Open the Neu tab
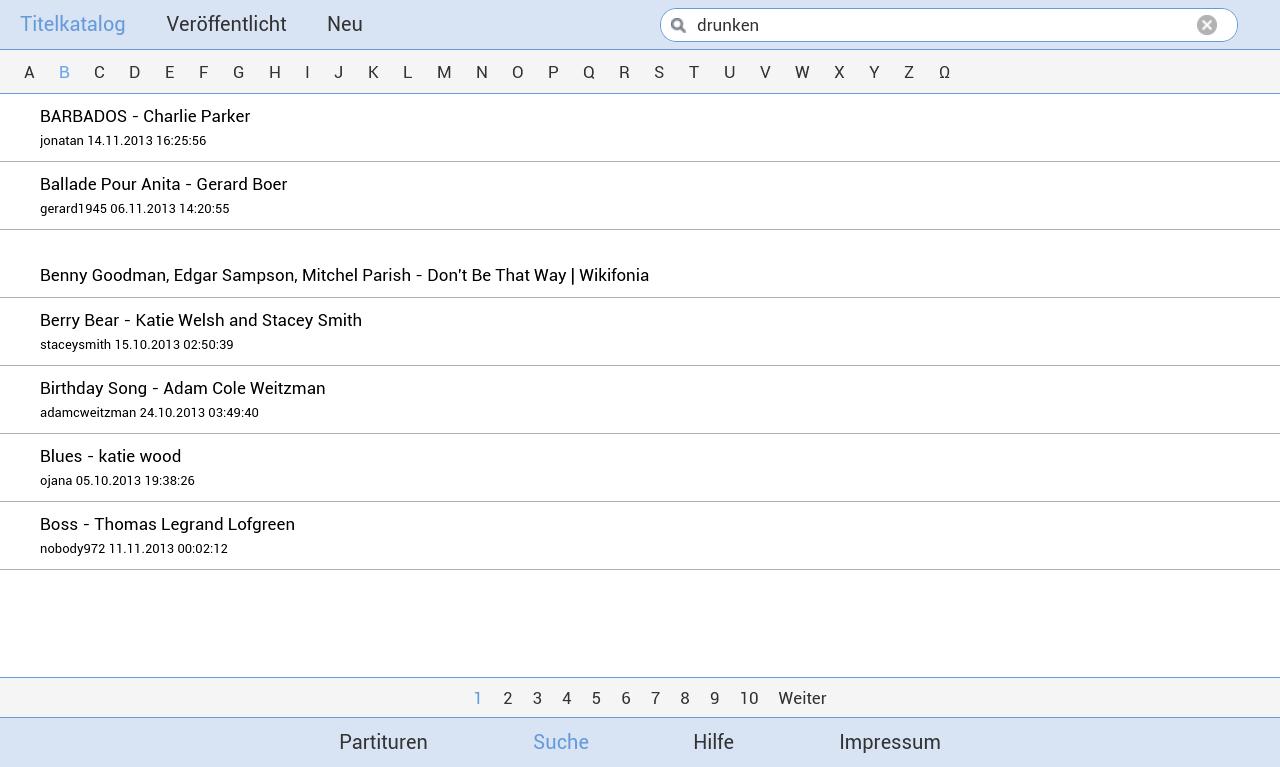Screen dimensions: 1280x767 coord(345,24)
